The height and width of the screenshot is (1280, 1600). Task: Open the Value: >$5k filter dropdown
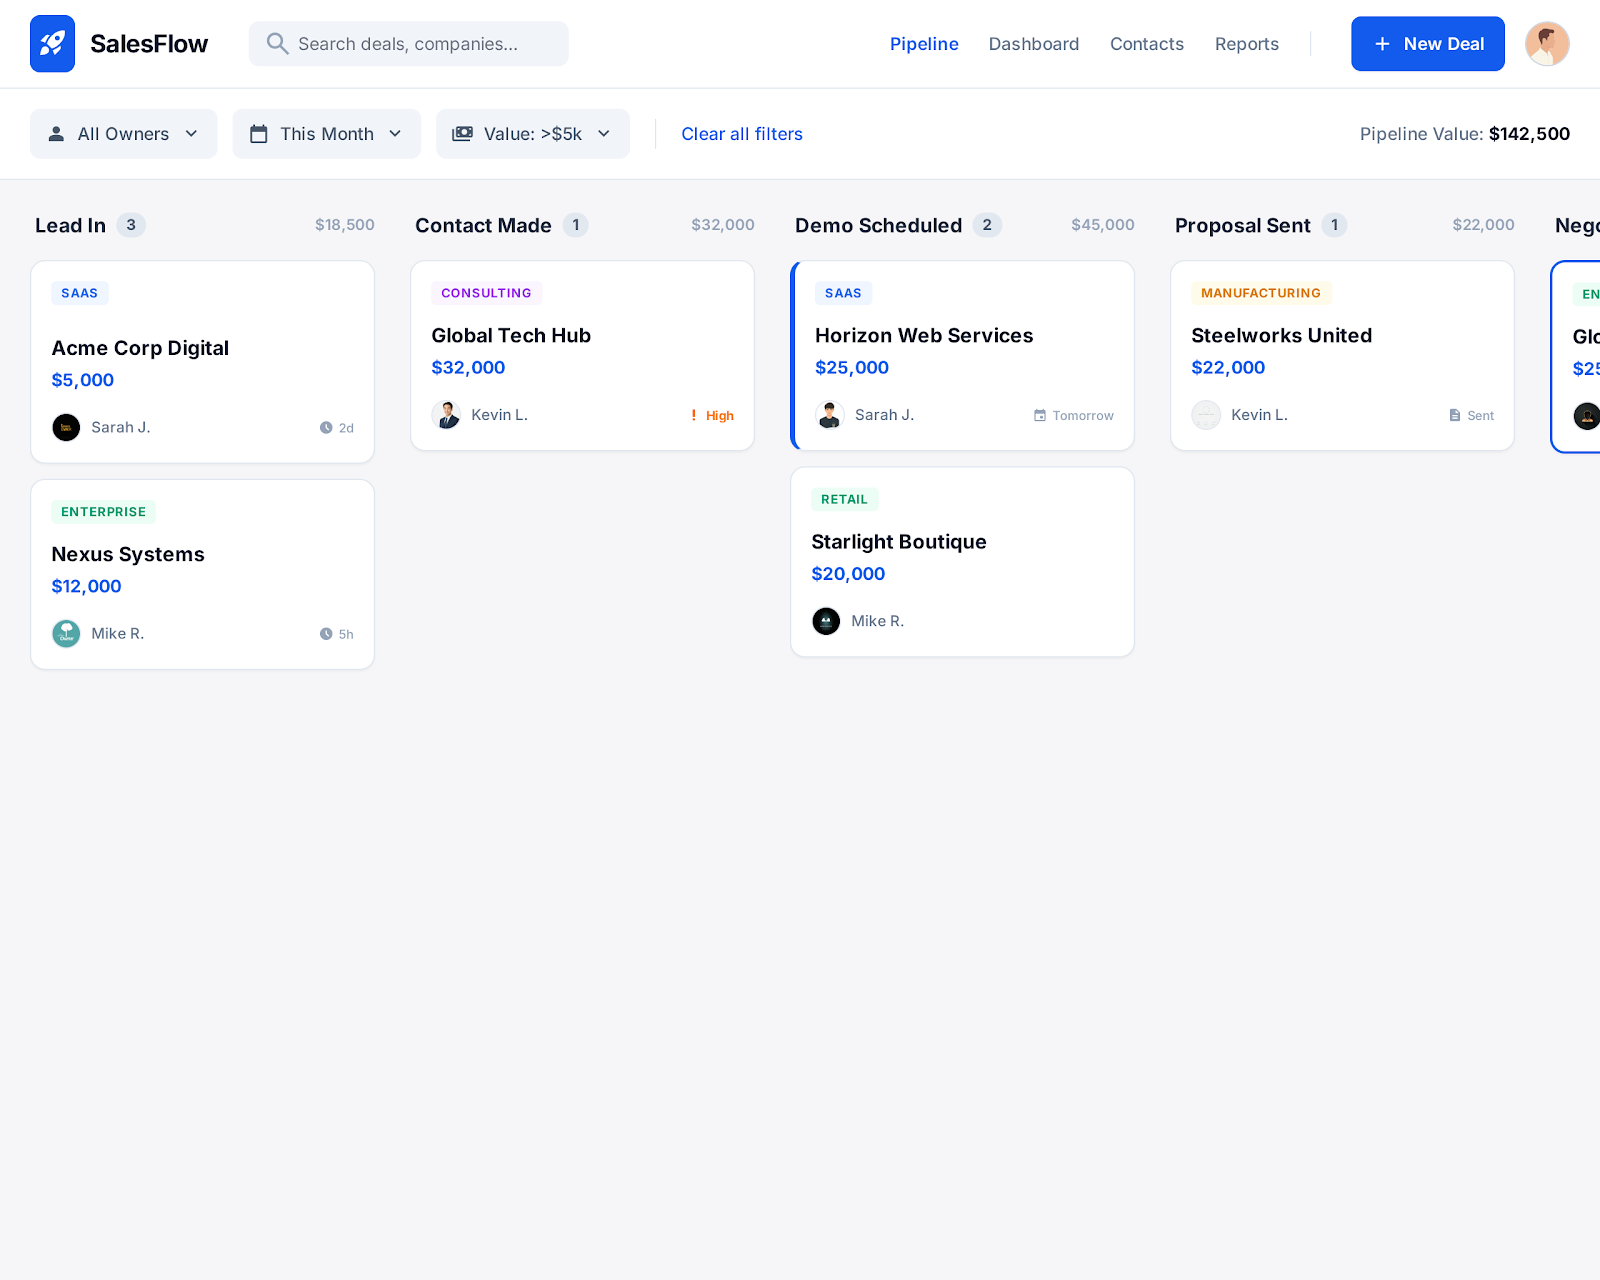[x=532, y=133]
